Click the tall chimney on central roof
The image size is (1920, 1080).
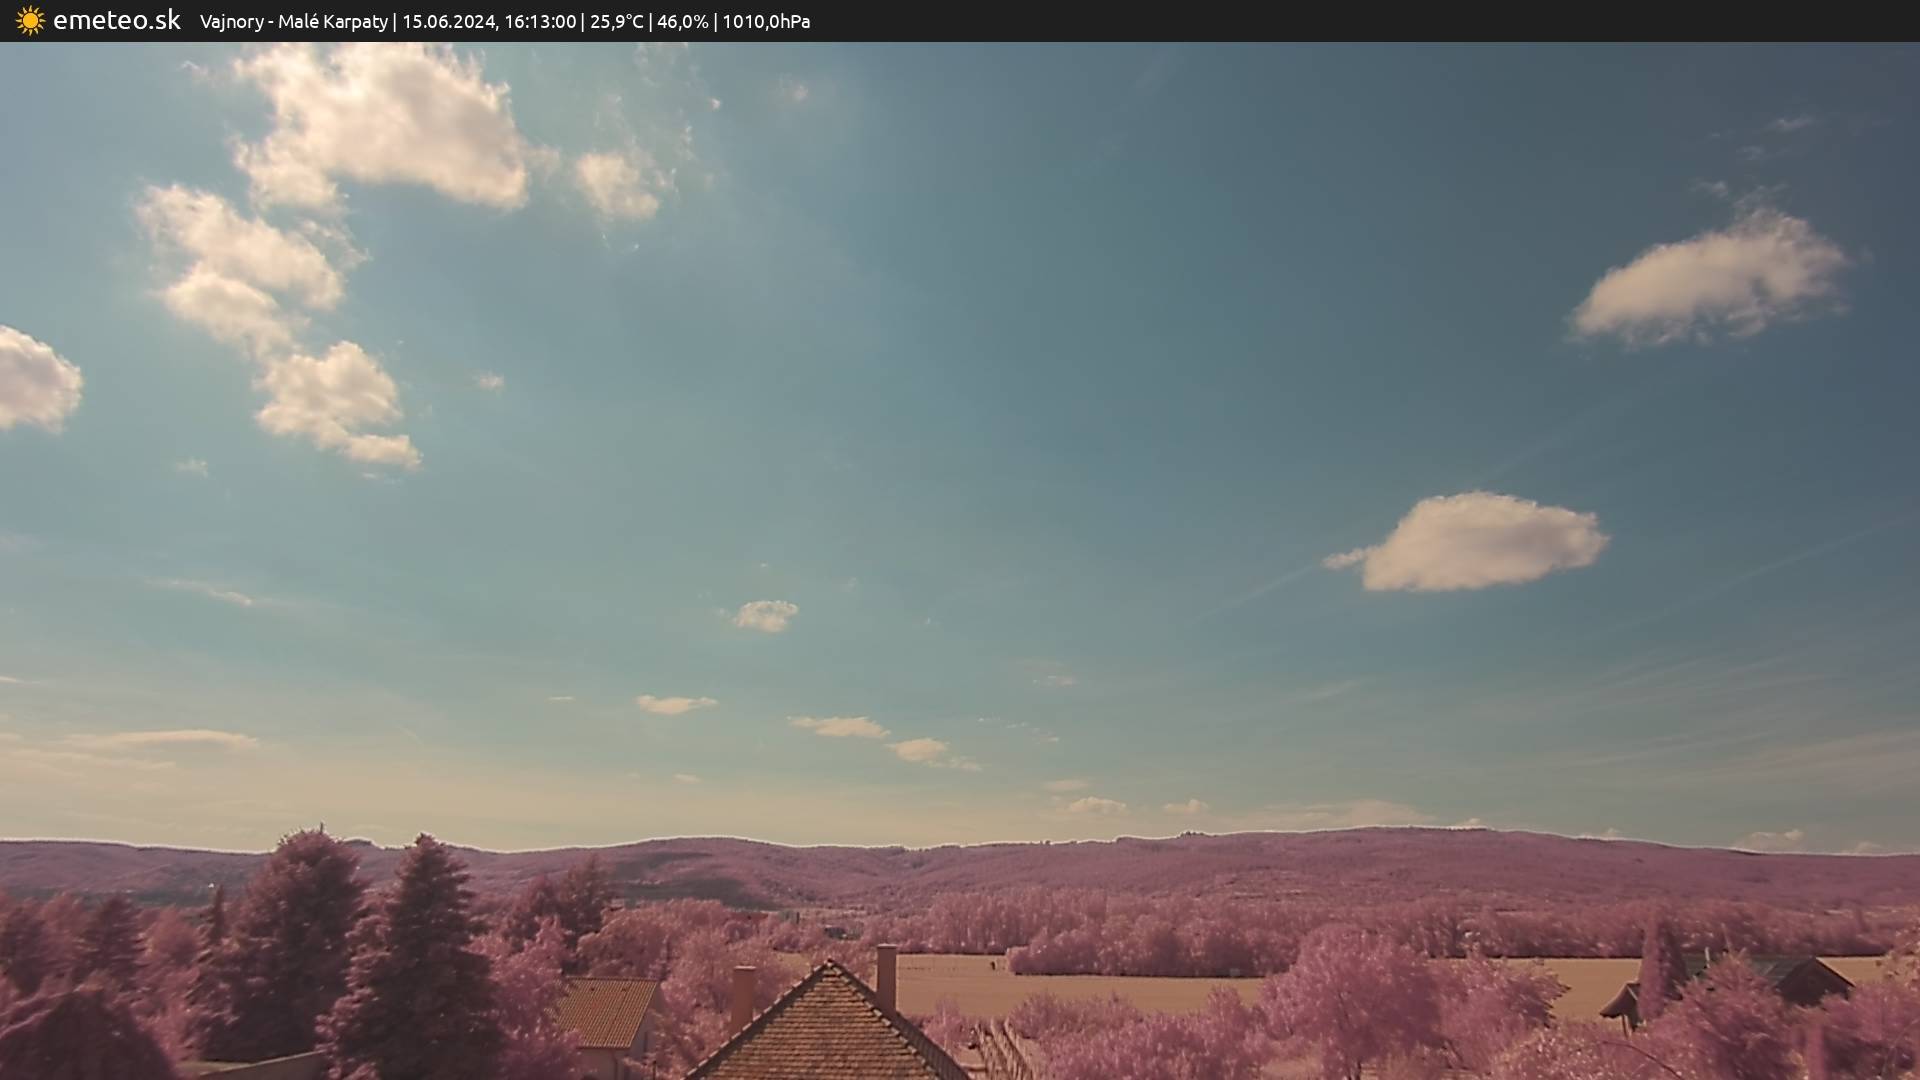pyautogui.click(x=886, y=976)
